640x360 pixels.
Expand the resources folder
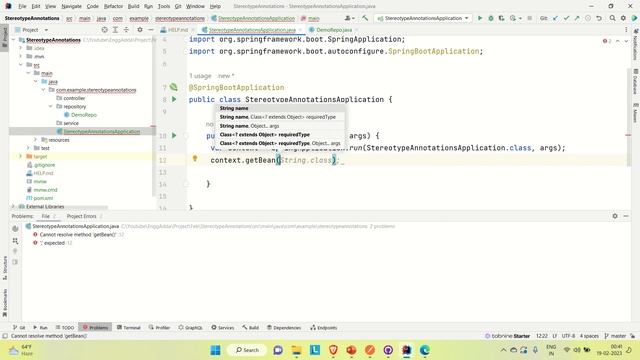[x=36, y=140]
